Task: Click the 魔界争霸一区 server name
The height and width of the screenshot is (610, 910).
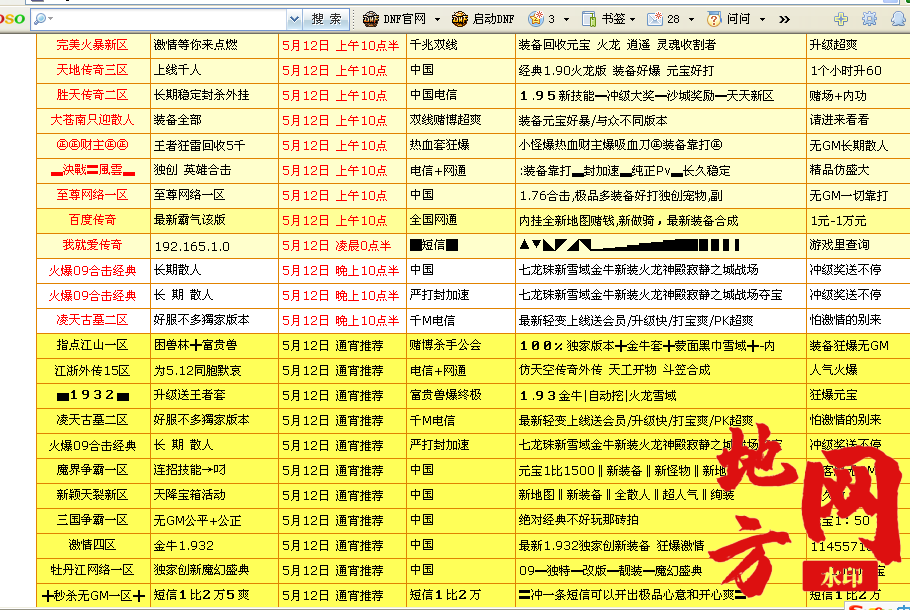Action: pyautogui.click(x=92, y=470)
